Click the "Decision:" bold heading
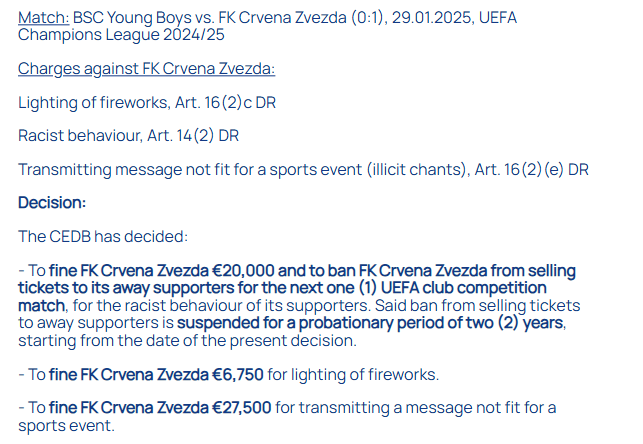643x444 pixels. tap(52, 202)
